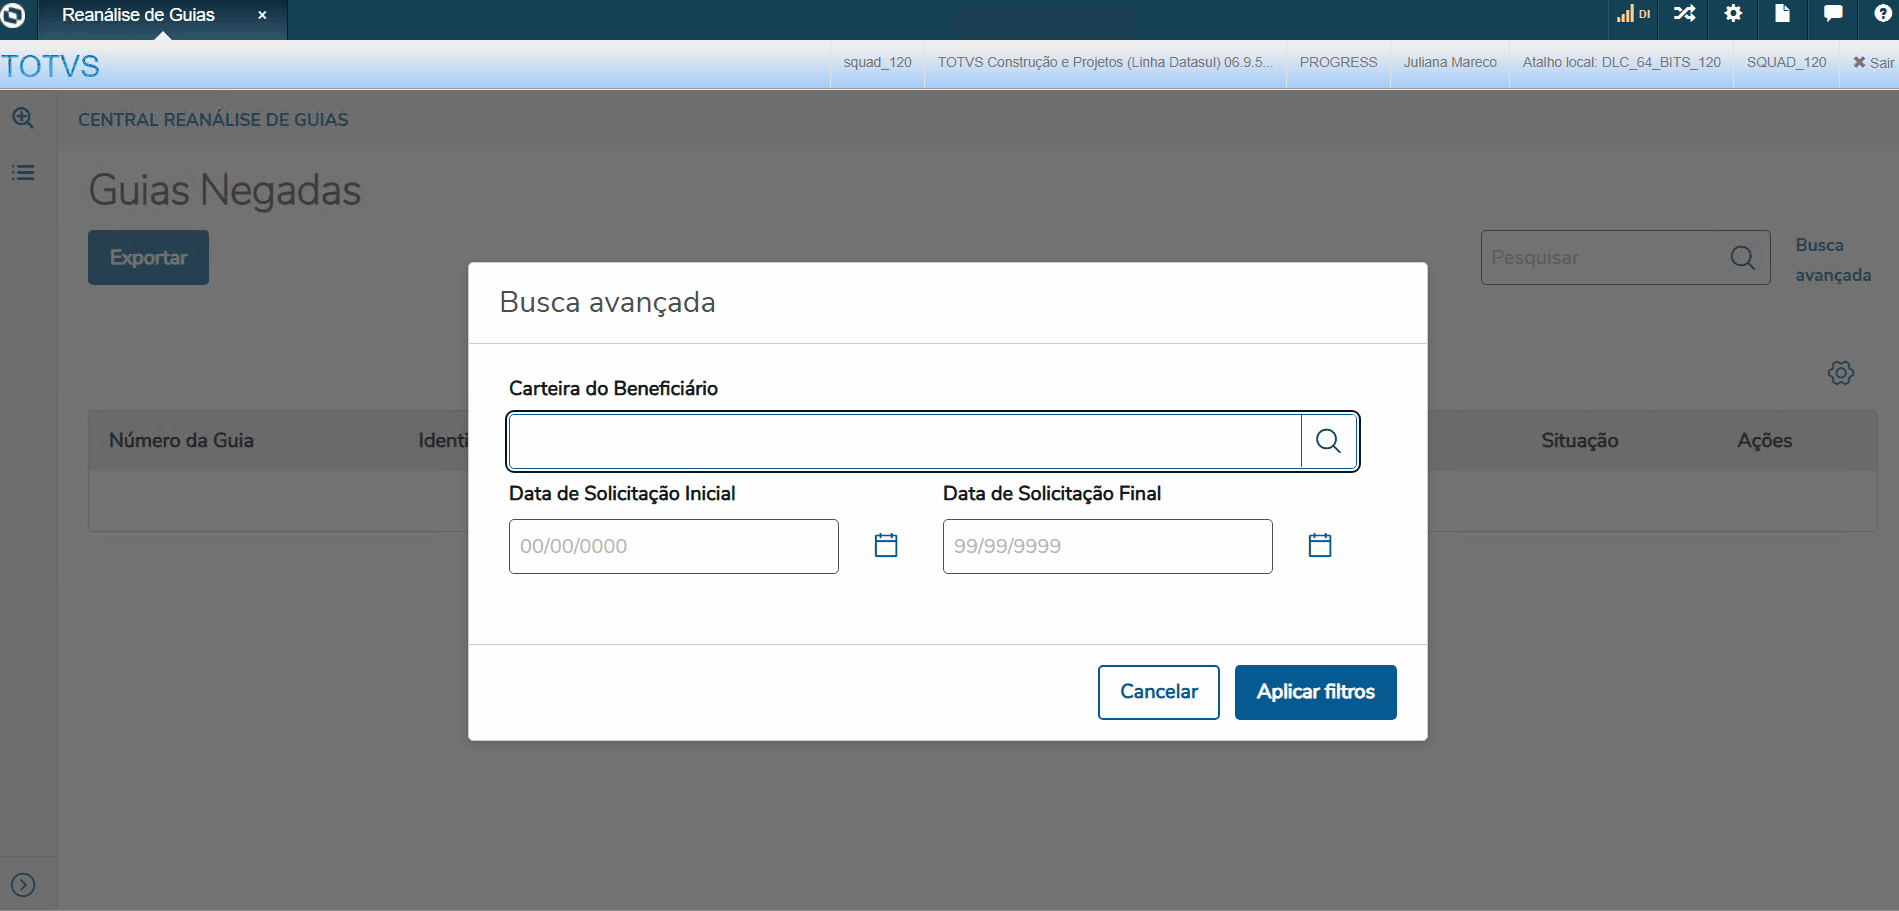Screen dimensions: 1899x911
Task: Click Data de Solicitação Final field
Action: click(x=1108, y=546)
